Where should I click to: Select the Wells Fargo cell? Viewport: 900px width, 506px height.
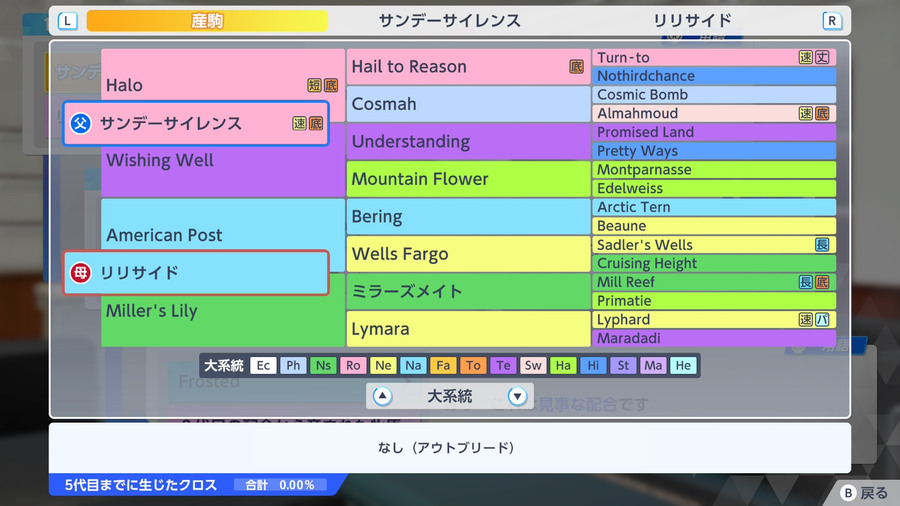click(x=468, y=254)
